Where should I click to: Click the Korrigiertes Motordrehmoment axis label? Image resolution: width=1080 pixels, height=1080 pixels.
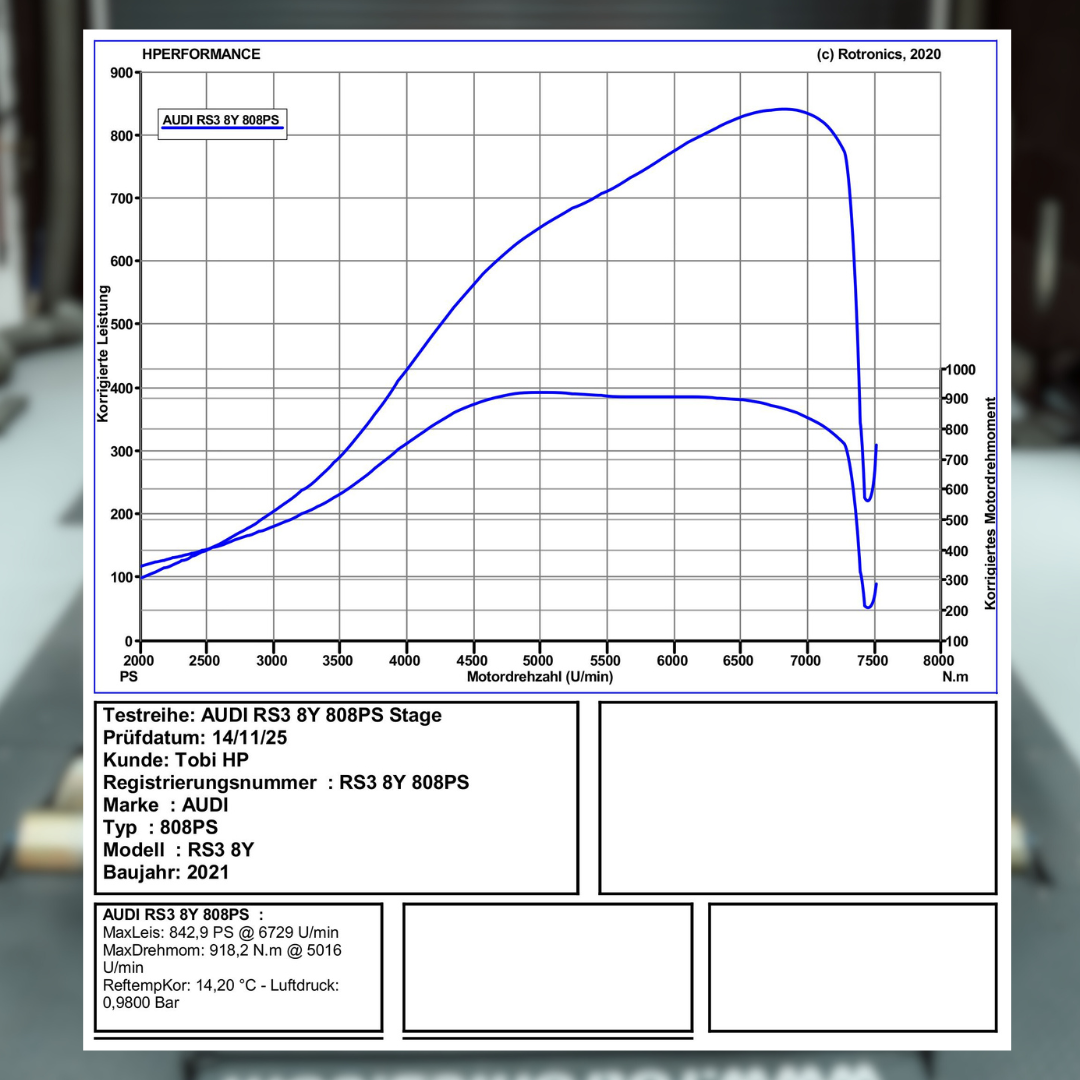(x=990, y=504)
